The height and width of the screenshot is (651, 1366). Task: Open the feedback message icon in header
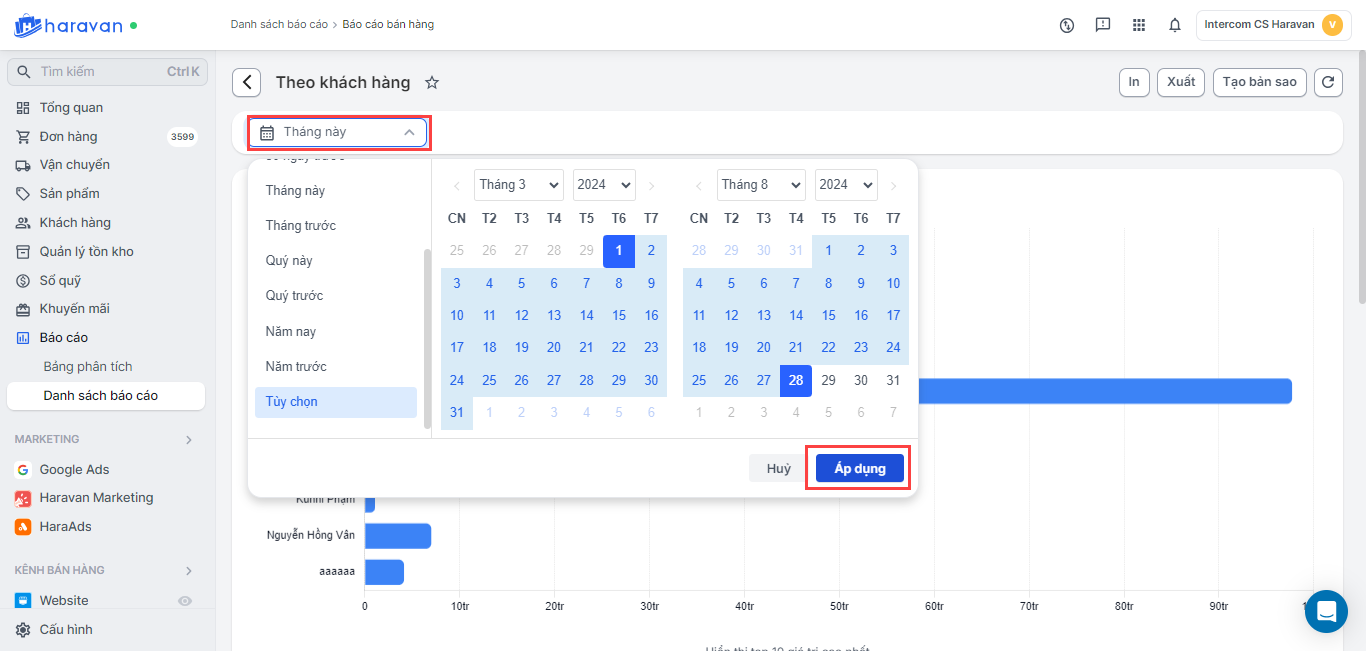coord(1103,25)
